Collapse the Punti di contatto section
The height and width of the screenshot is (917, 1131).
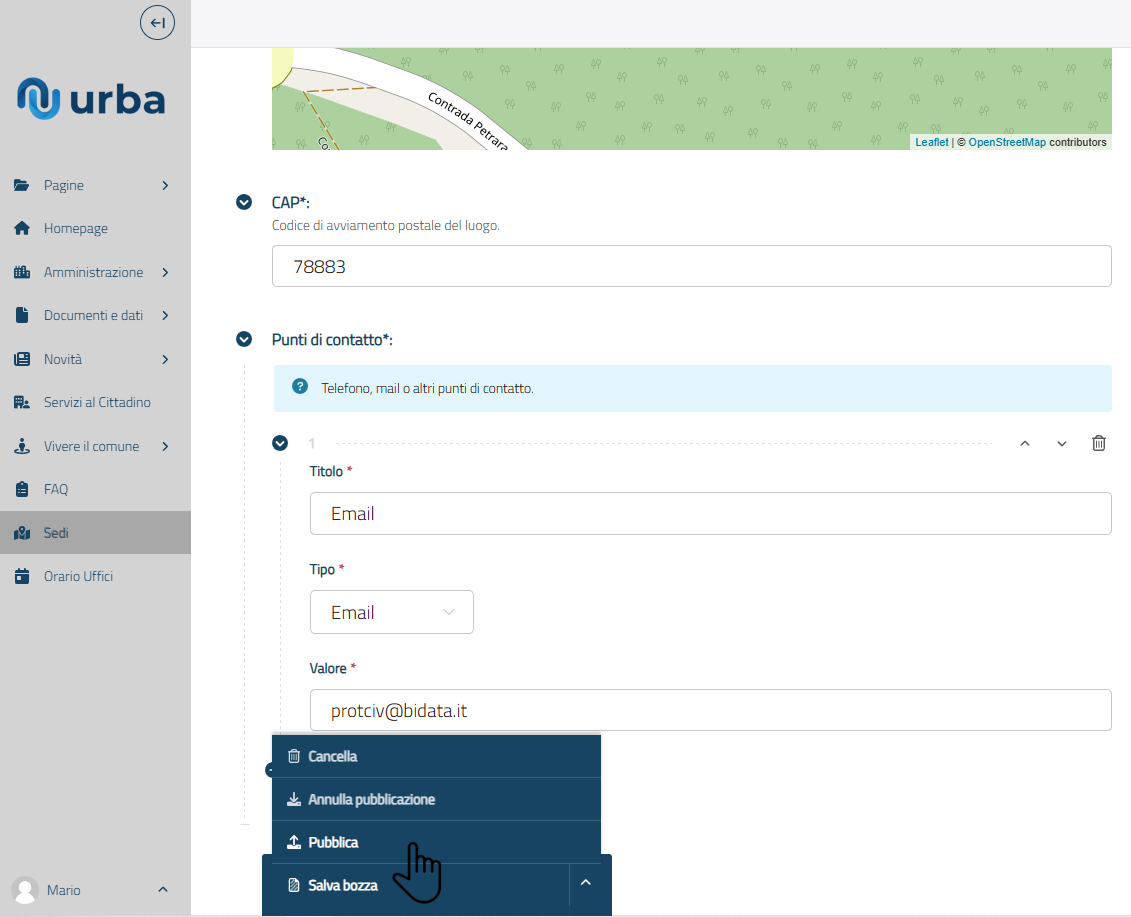coord(243,340)
